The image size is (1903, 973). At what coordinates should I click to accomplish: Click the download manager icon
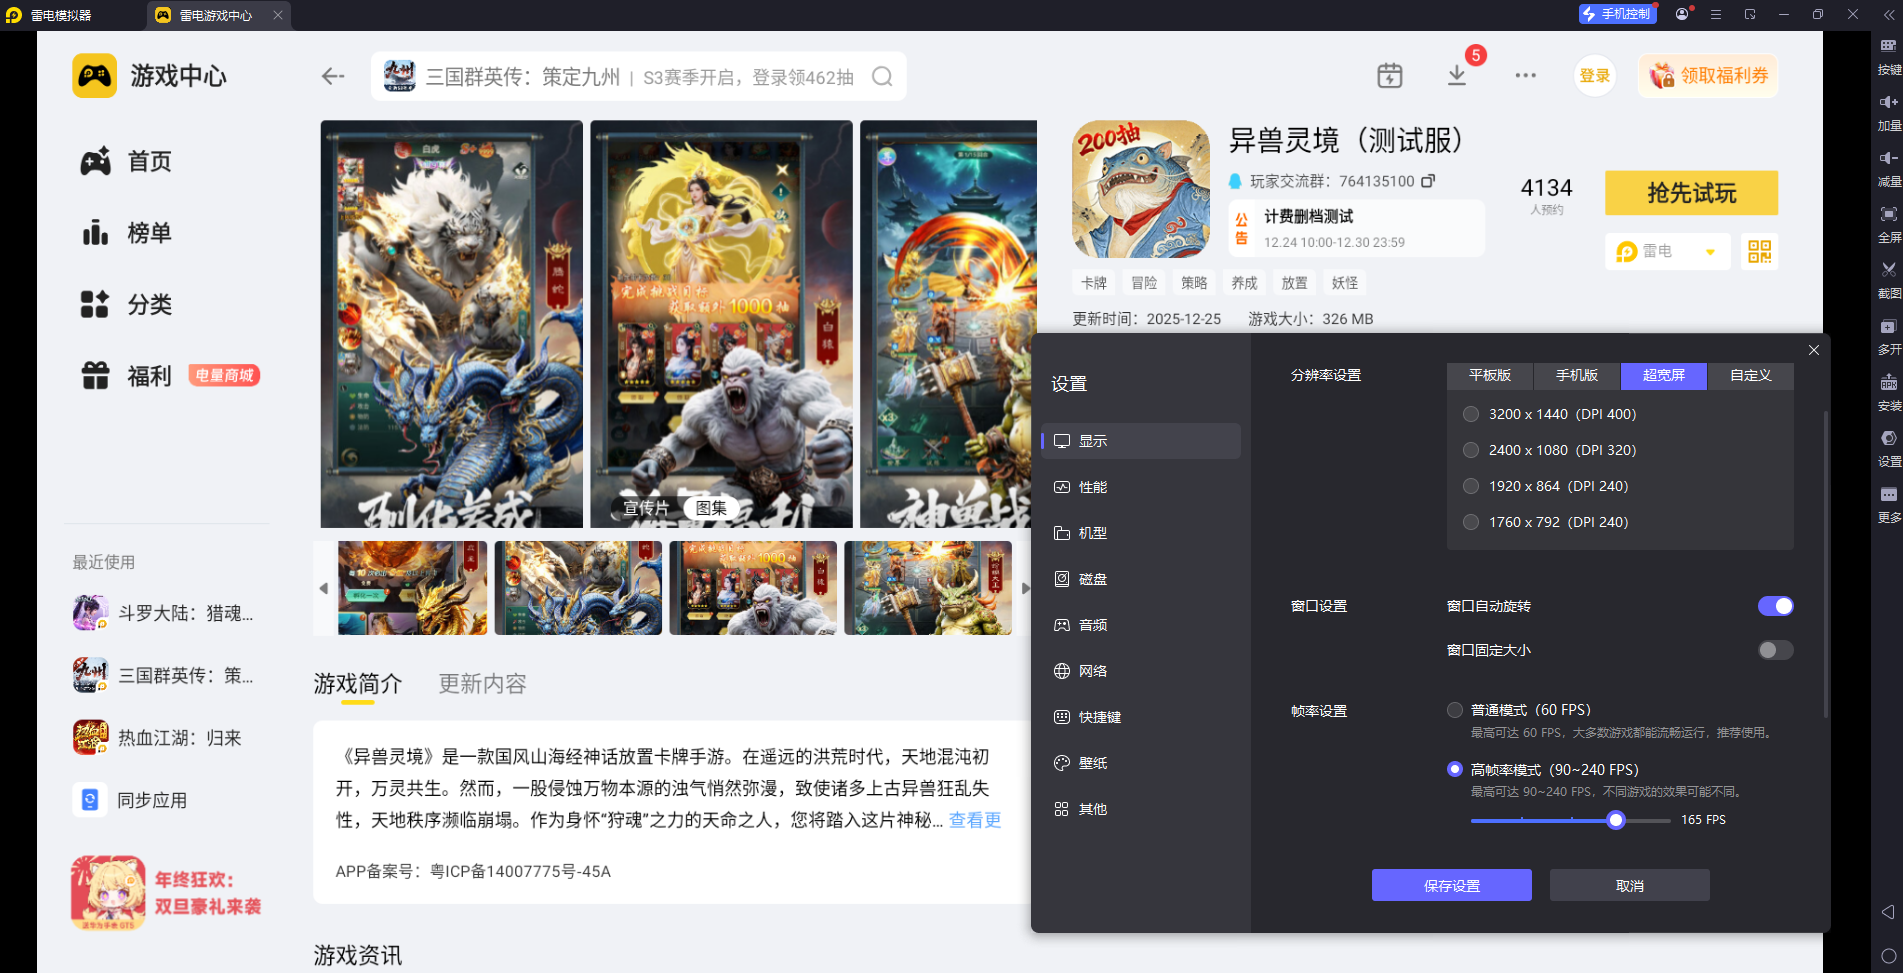tap(1456, 76)
